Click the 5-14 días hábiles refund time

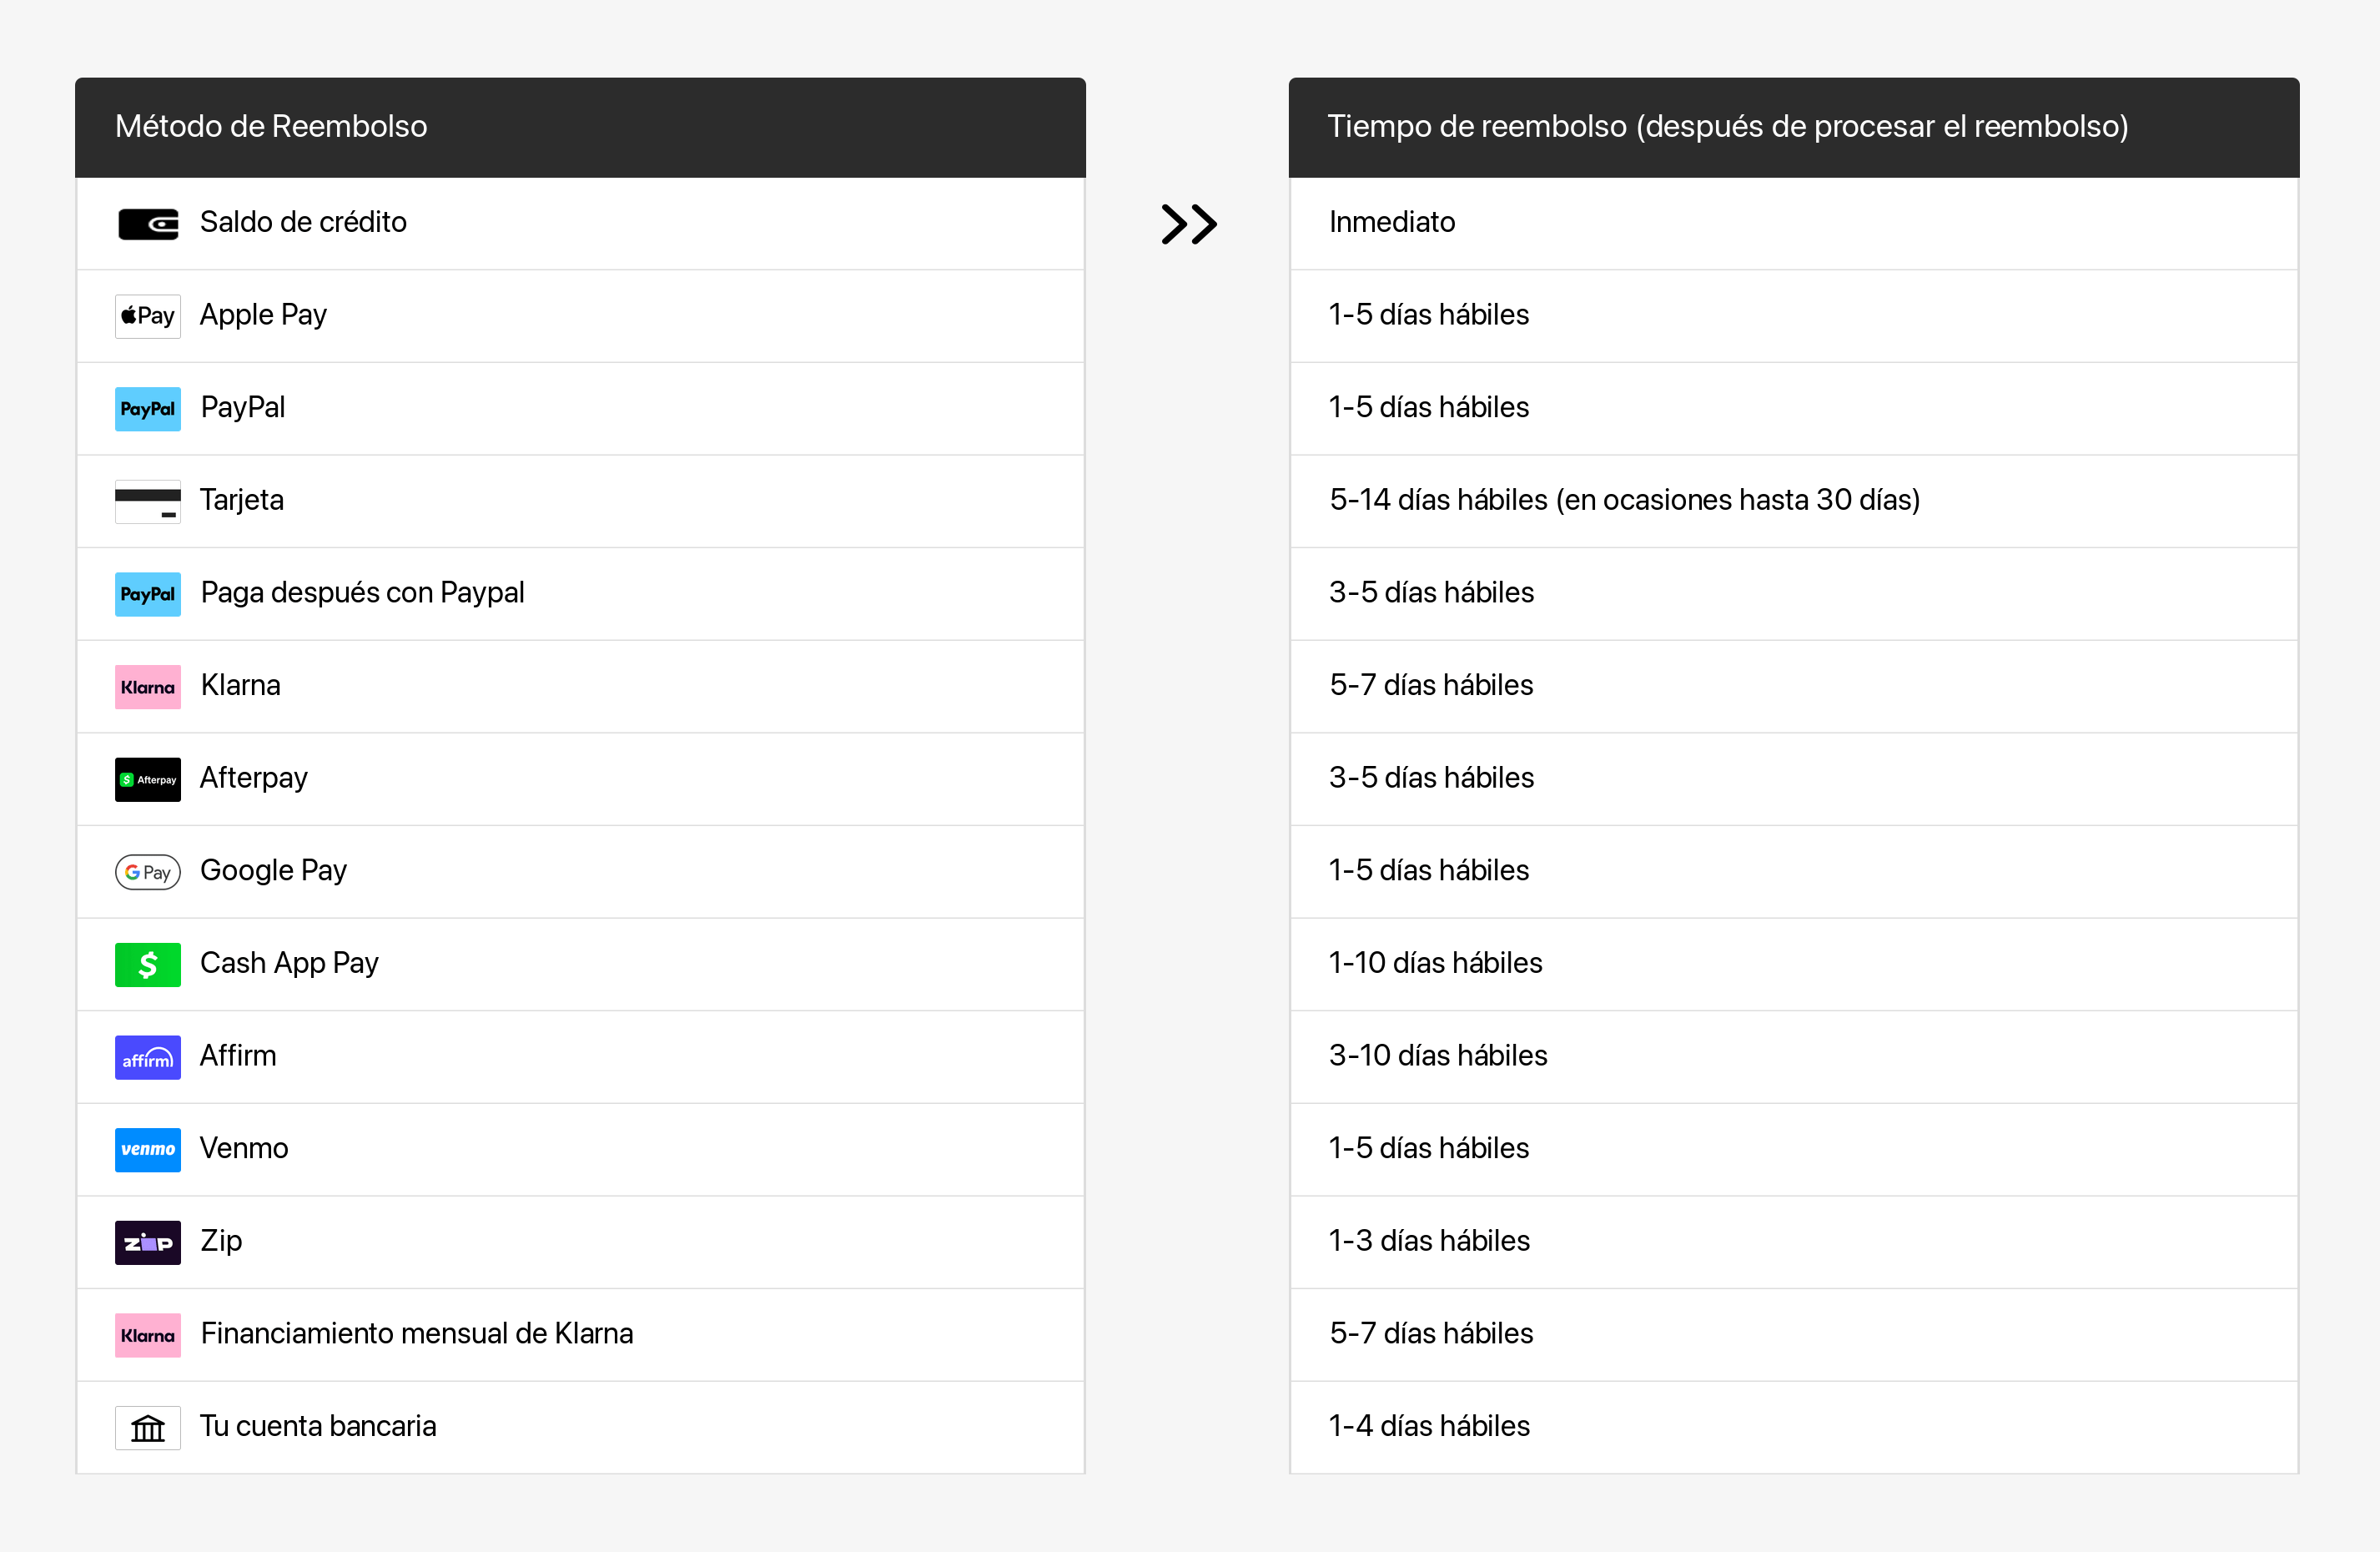tap(1624, 500)
